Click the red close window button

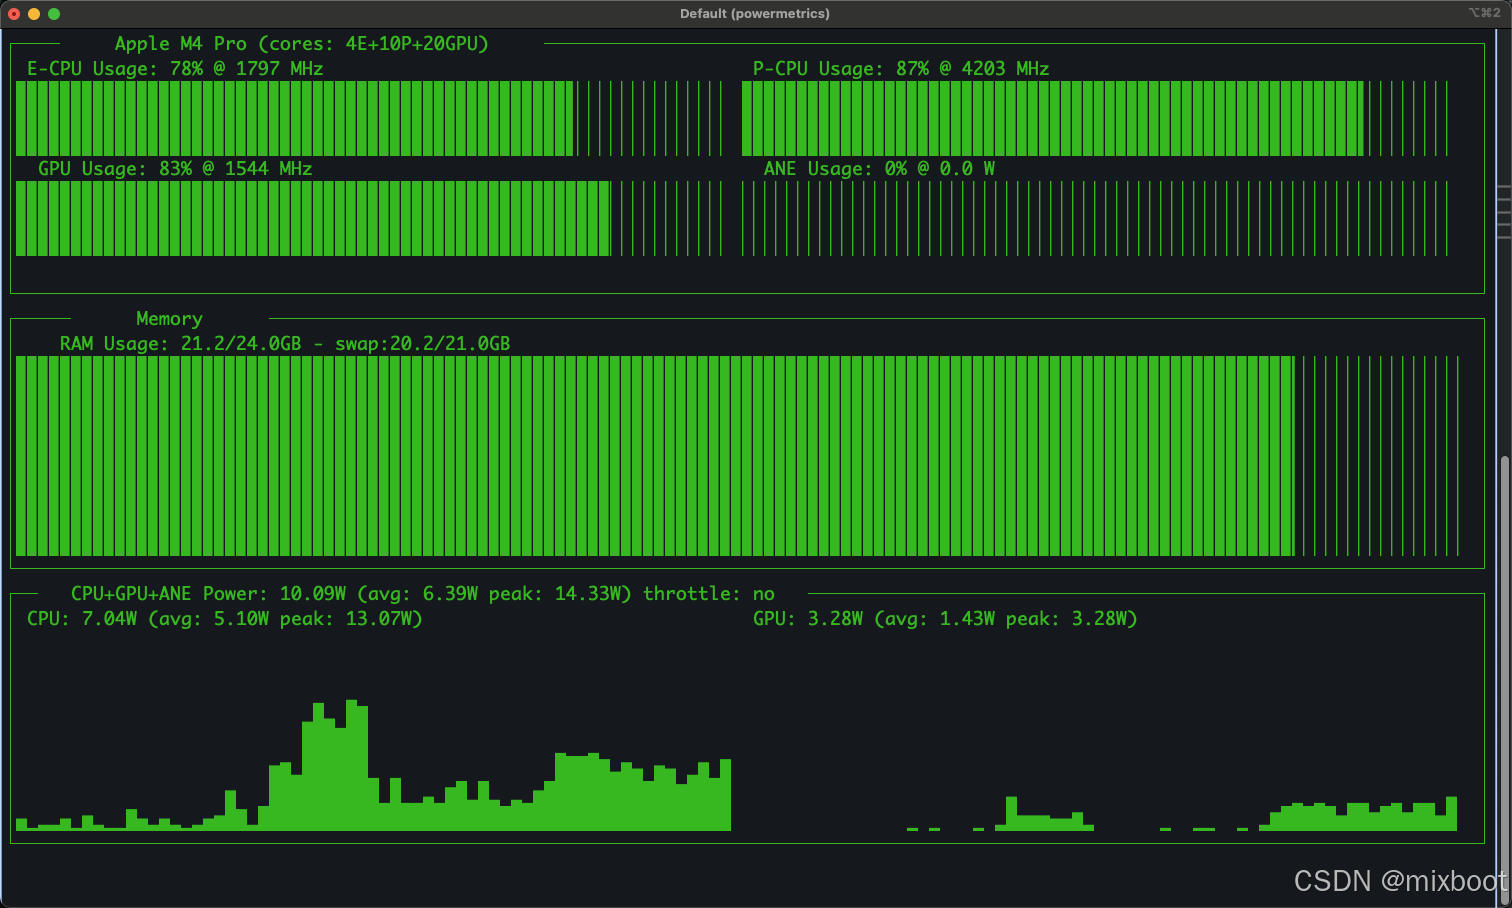pyautogui.click(x=13, y=14)
